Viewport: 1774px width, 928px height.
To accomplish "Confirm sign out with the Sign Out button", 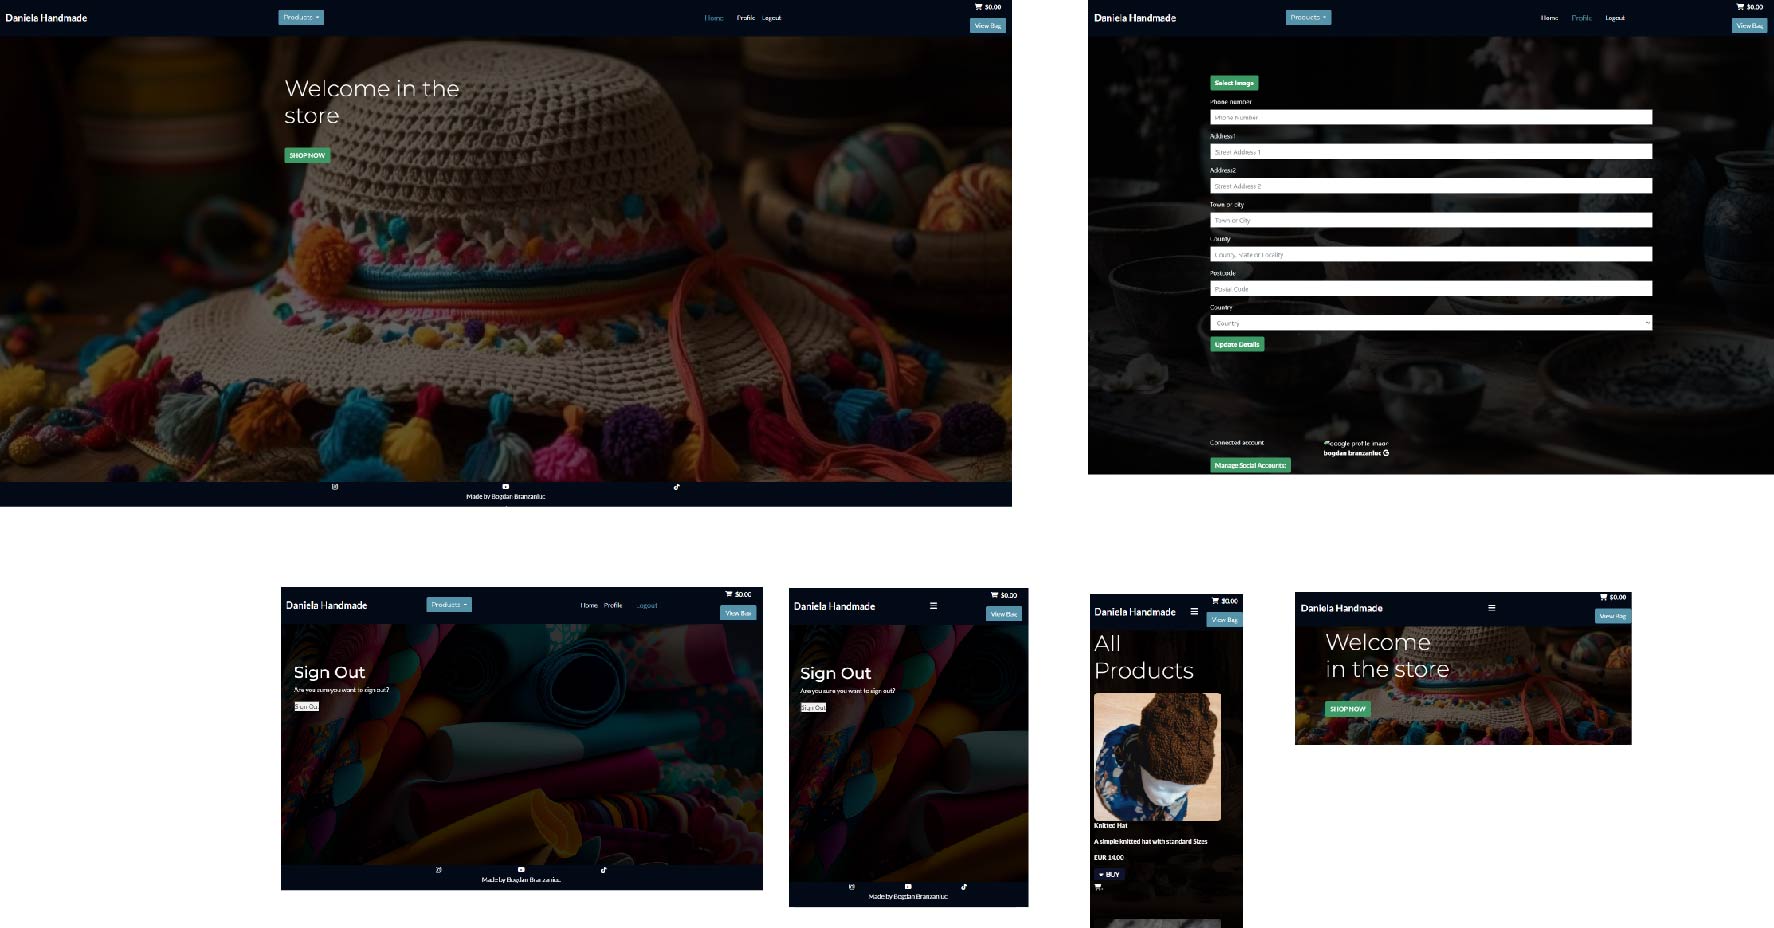I will pyautogui.click(x=308, y=705).
